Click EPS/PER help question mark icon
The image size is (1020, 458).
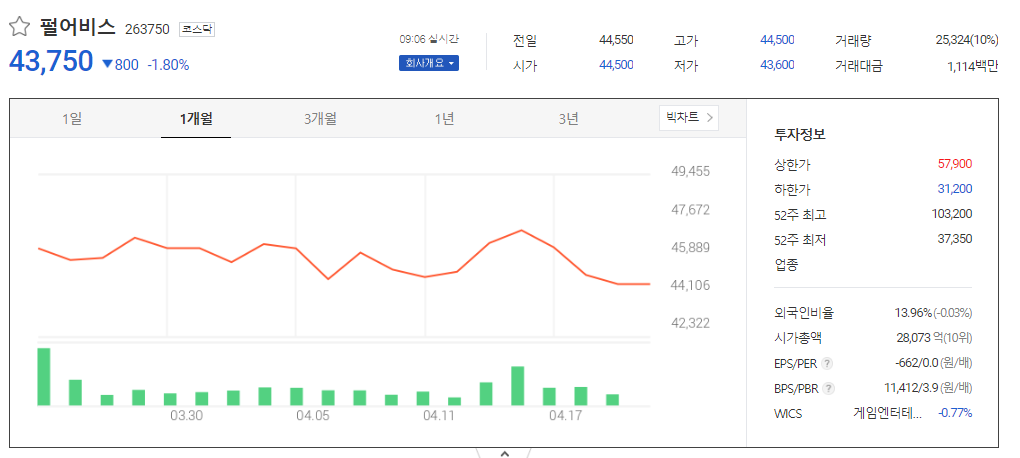[827, 363]
